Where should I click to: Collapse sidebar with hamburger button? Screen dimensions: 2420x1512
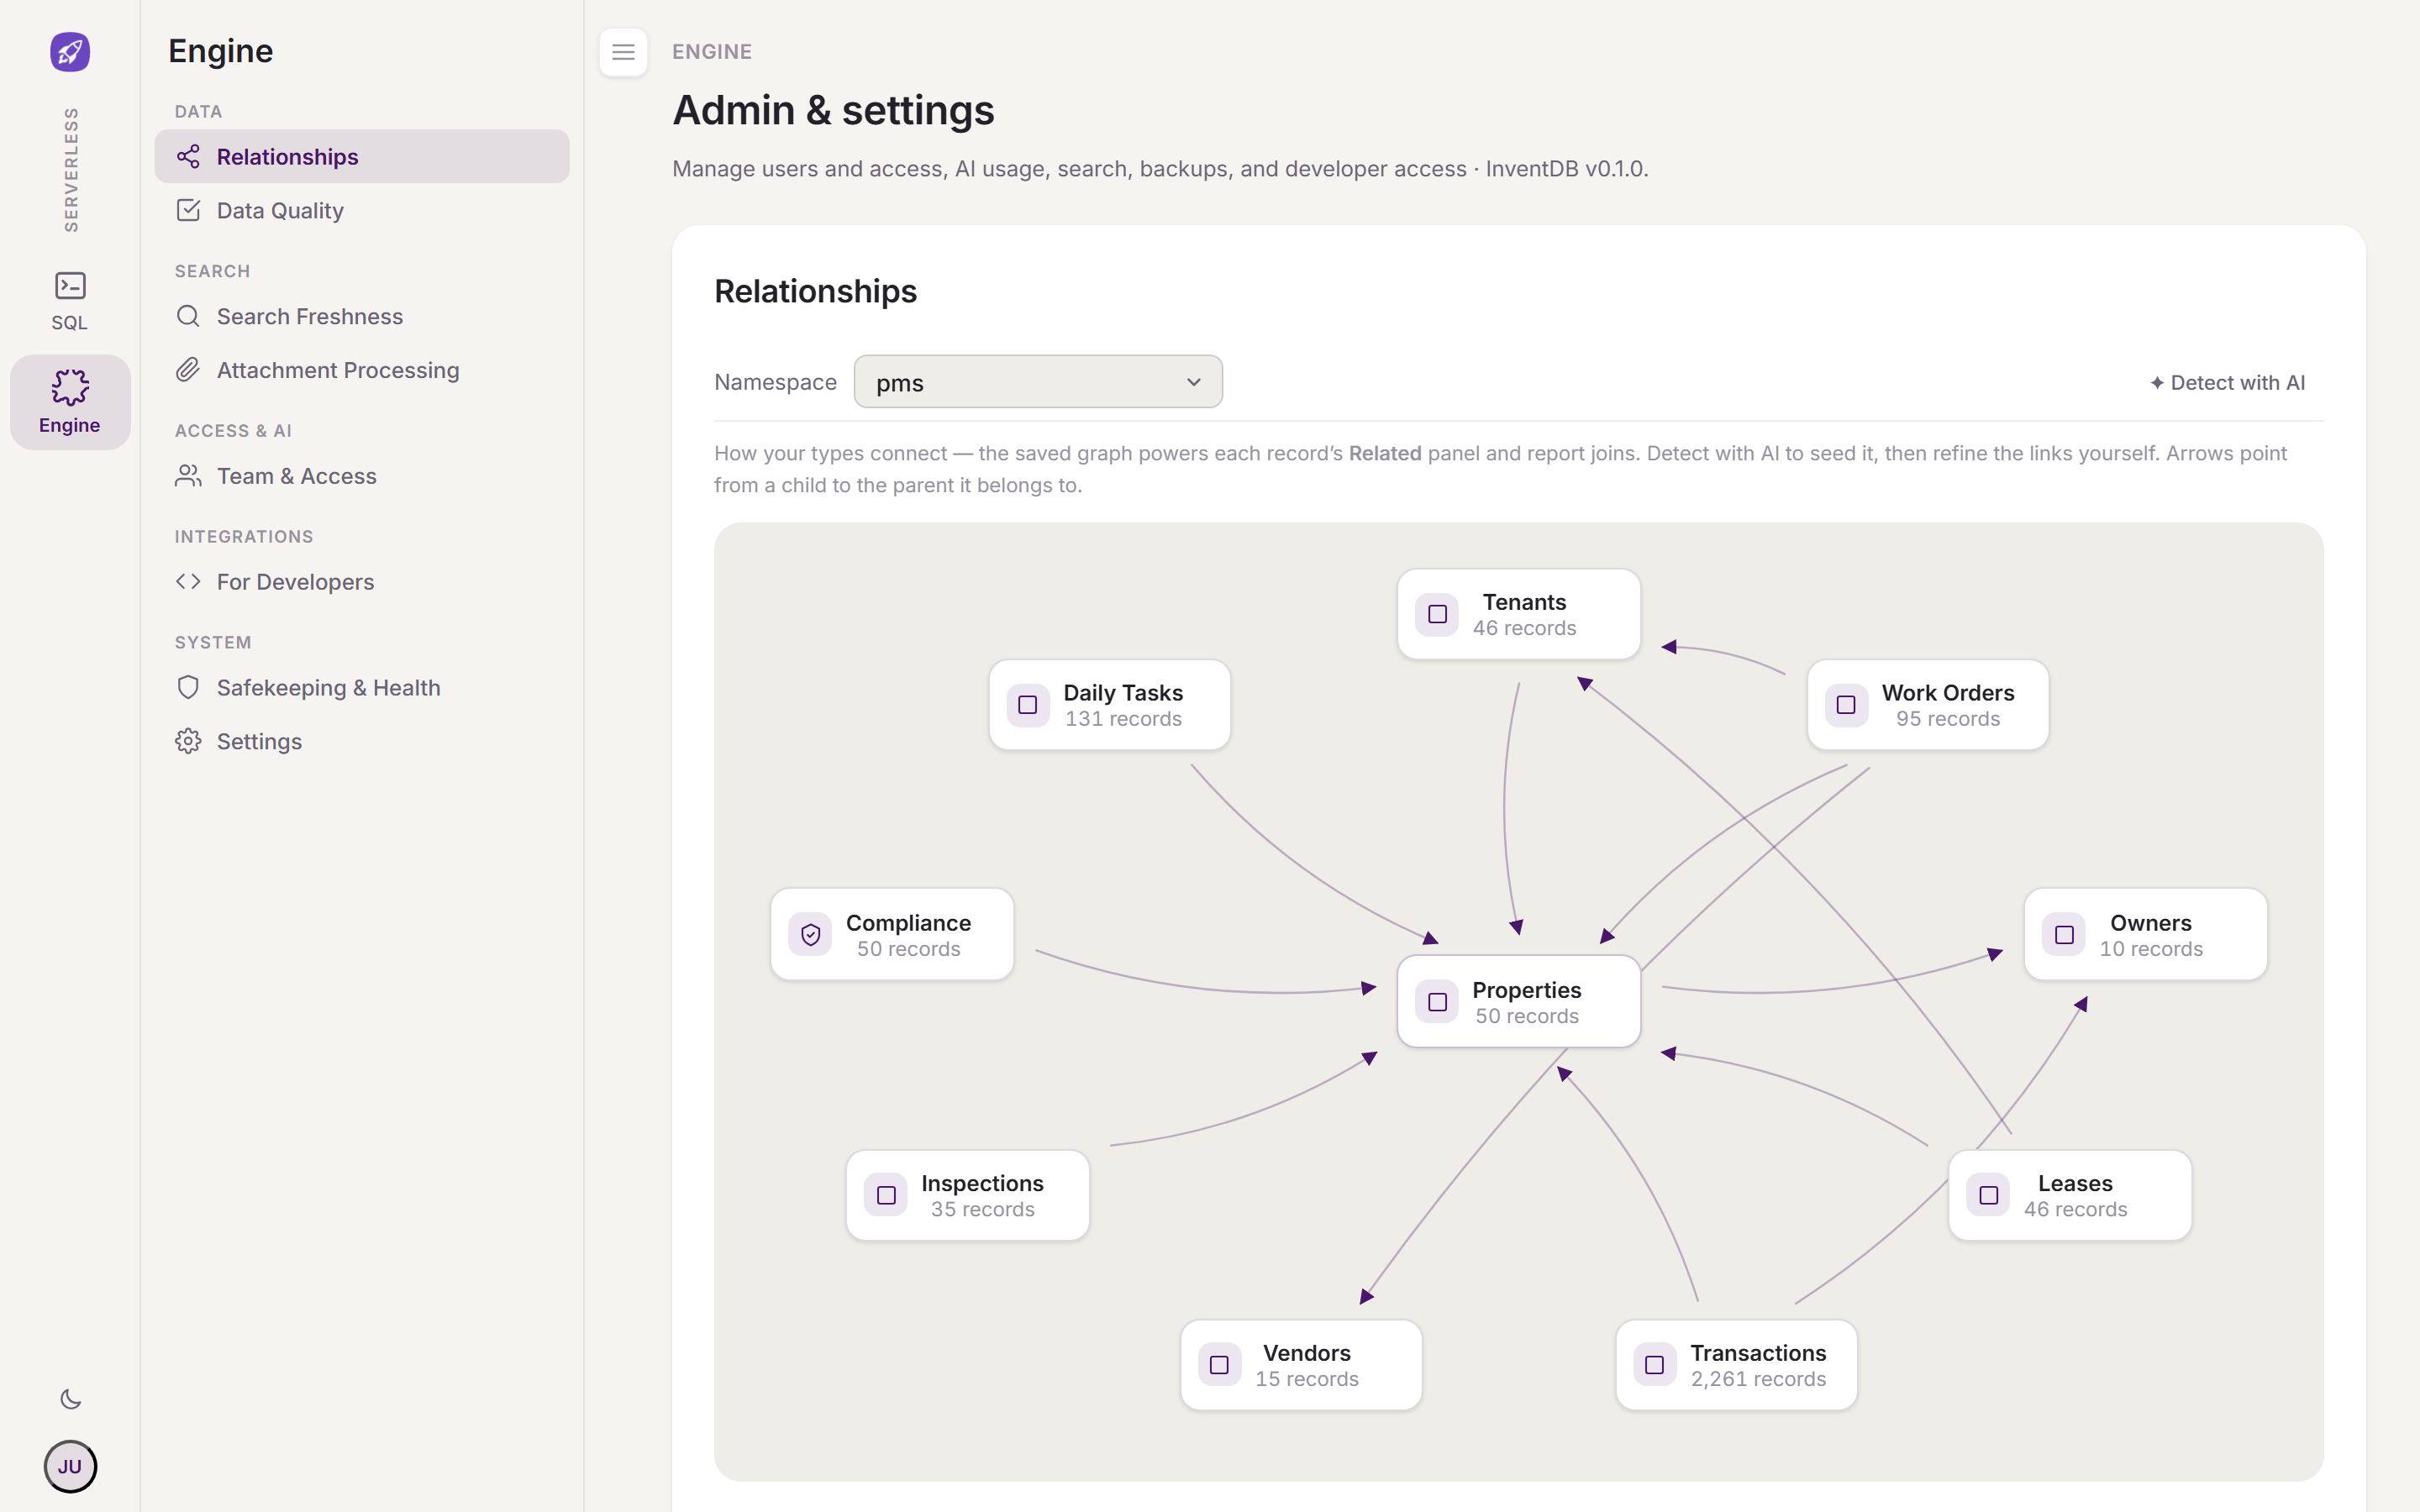point(623,52)
